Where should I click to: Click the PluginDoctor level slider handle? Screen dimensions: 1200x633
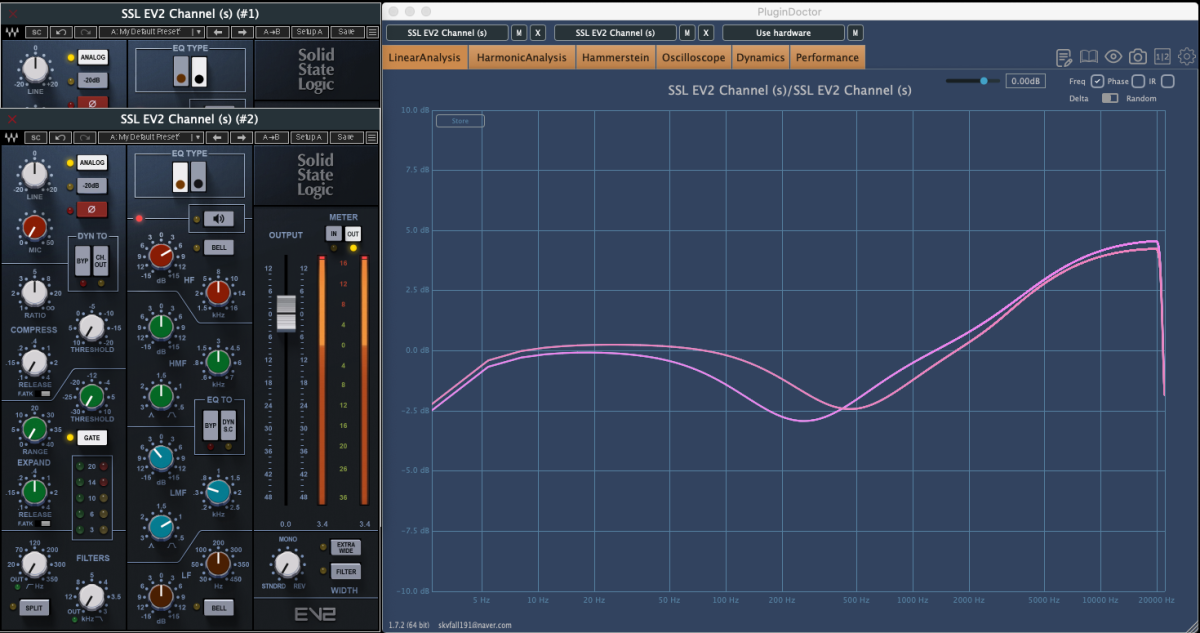984,81
